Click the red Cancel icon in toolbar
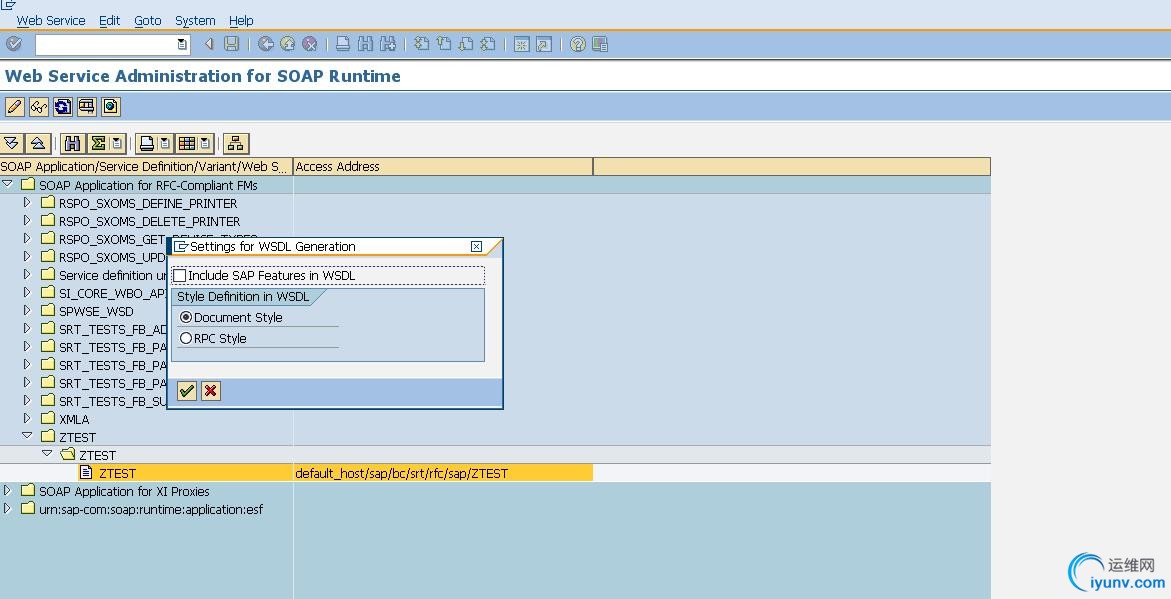 [309, 44]
